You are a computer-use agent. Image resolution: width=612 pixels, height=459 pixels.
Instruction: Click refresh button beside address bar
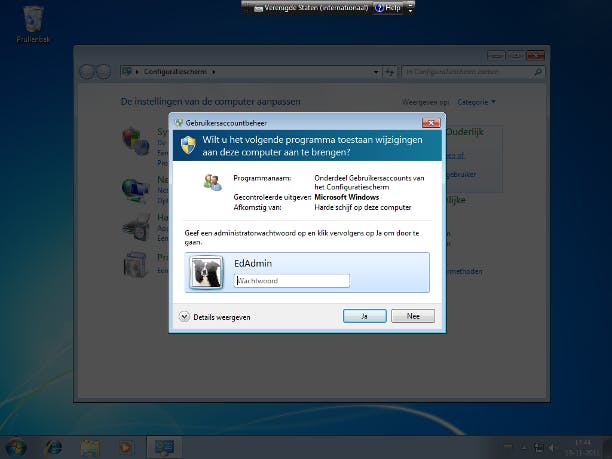(390, 72)
